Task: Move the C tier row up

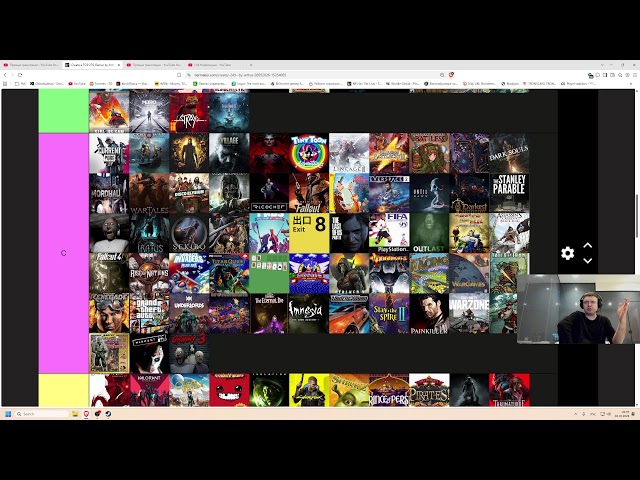Action: [x=587, y=246]
